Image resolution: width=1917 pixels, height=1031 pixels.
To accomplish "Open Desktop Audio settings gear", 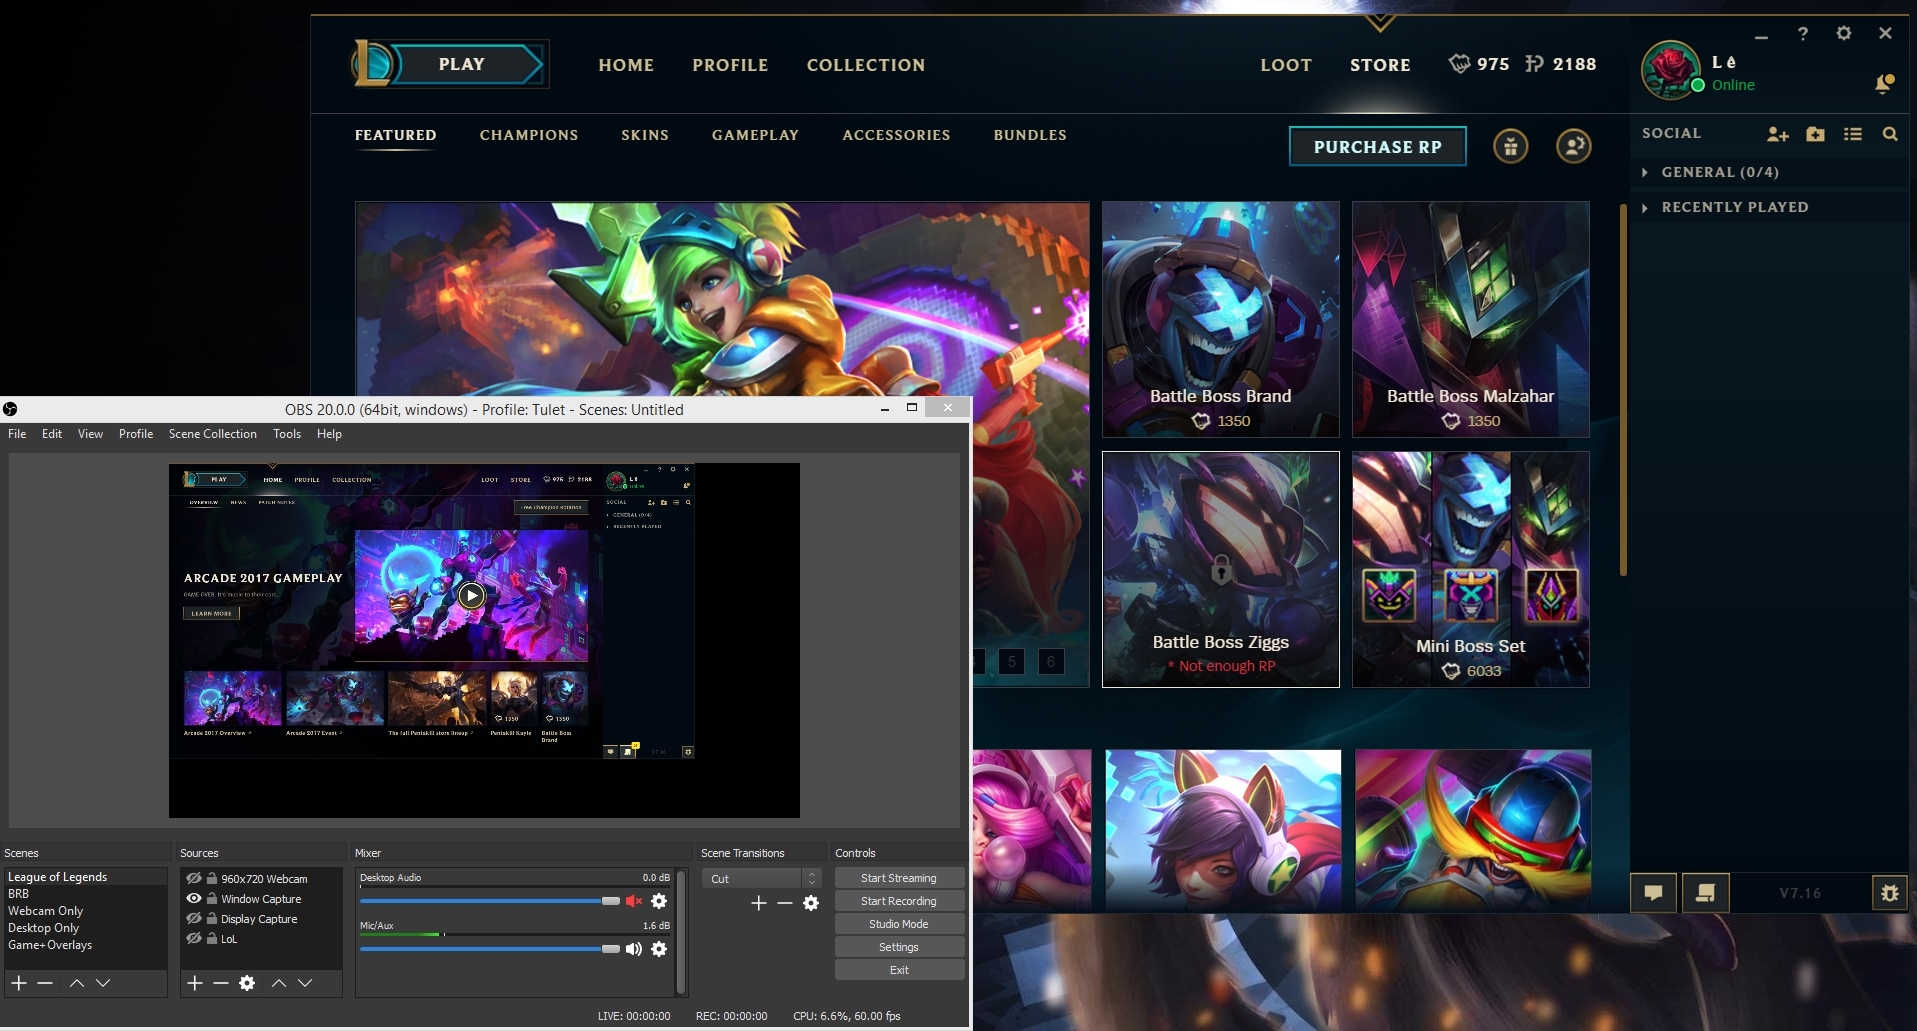I will pos(659,901).
